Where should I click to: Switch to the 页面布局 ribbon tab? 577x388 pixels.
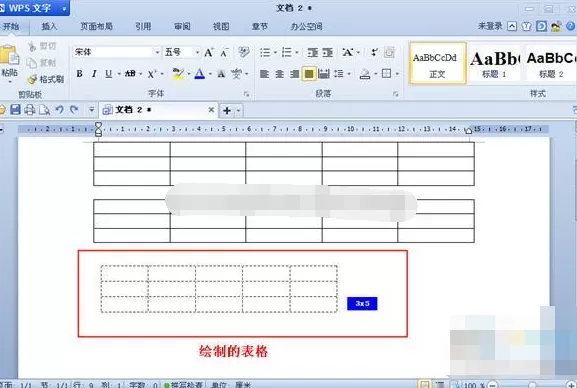(x=96, y=27)
